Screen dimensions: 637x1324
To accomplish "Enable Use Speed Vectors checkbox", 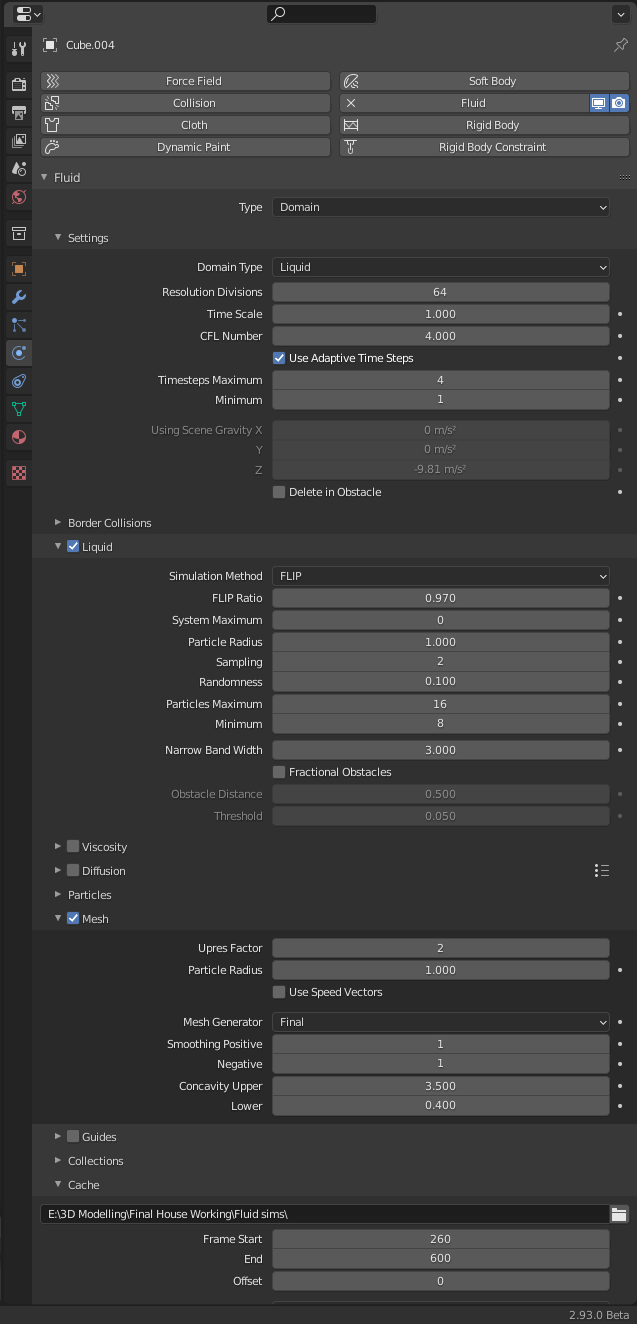I will [x=279, y=992].
